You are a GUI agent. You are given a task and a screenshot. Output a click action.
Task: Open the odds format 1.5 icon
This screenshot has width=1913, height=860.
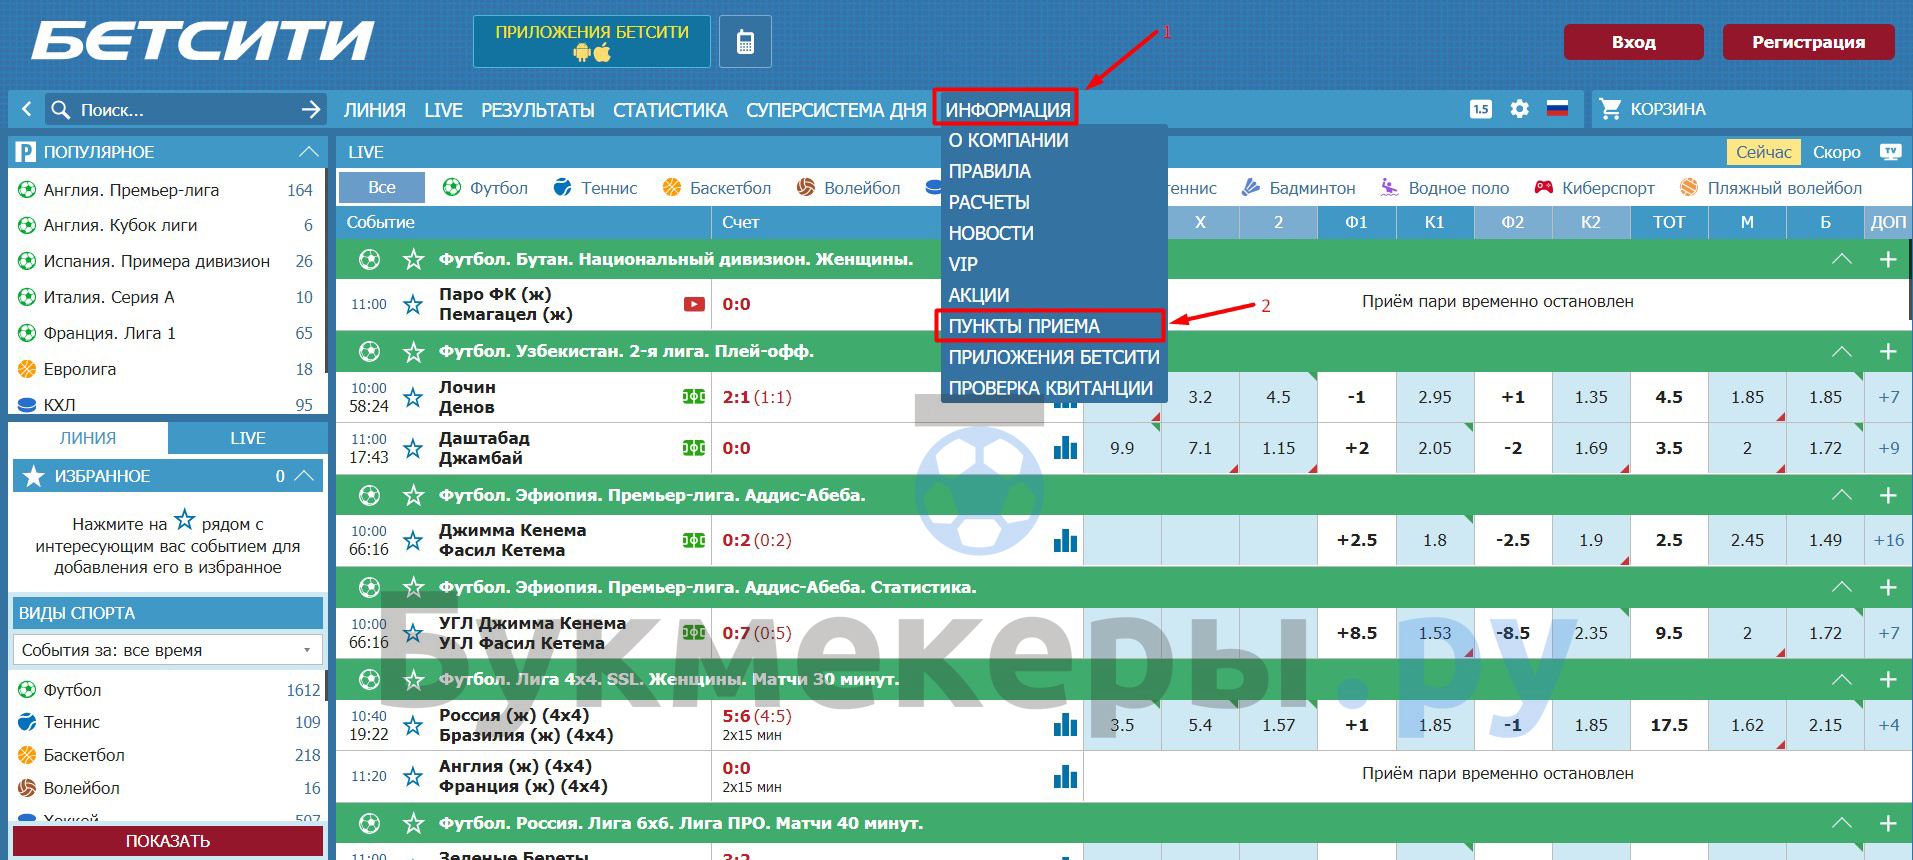coord(1481,109)
